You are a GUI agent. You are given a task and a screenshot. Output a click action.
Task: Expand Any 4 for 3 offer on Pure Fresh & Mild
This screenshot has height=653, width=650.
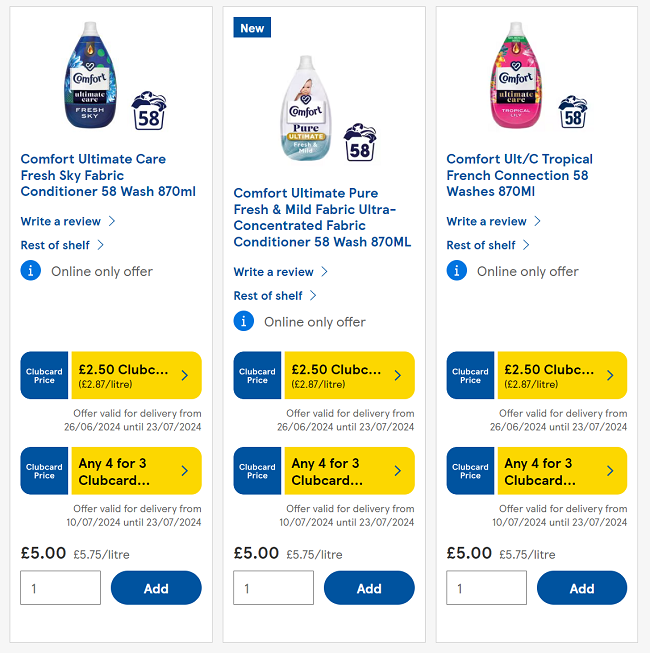pos(349,471)
